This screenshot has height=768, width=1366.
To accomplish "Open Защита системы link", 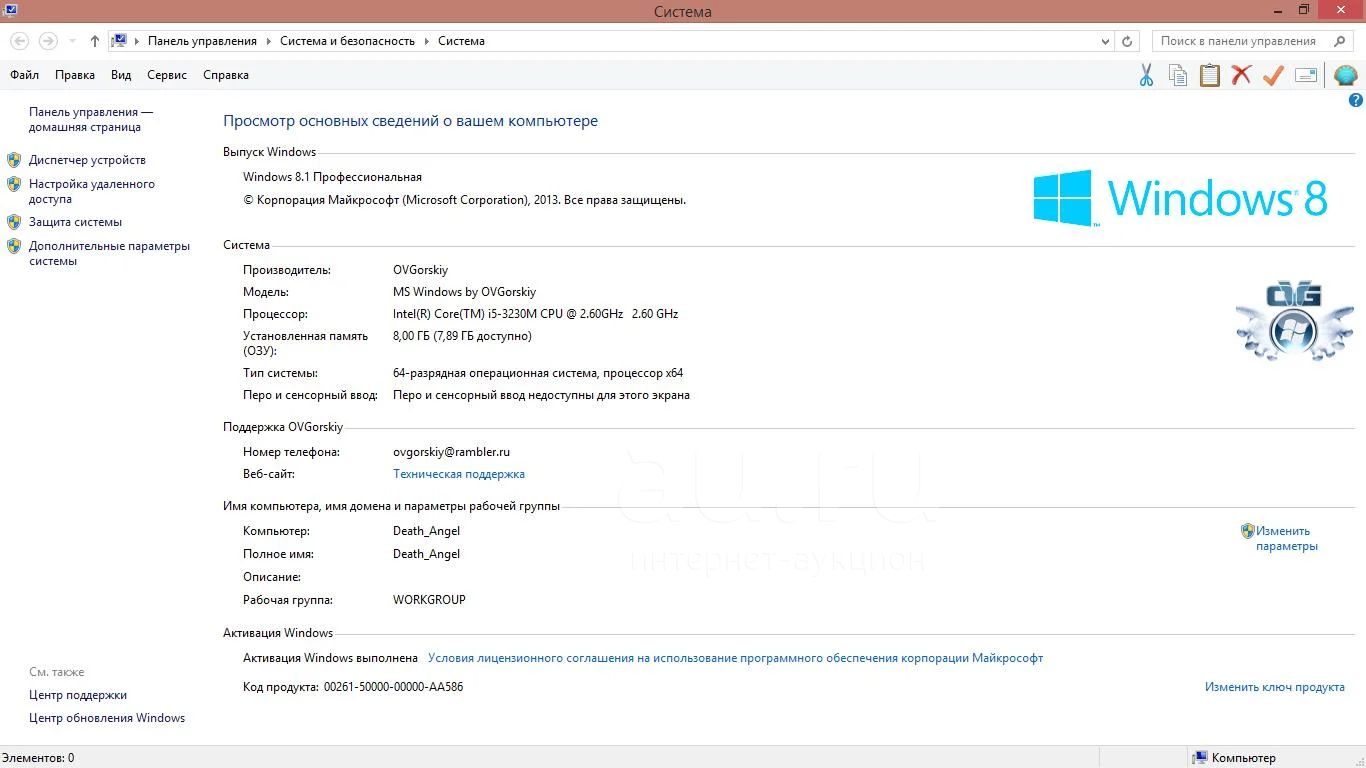I will tap(75, 222).
